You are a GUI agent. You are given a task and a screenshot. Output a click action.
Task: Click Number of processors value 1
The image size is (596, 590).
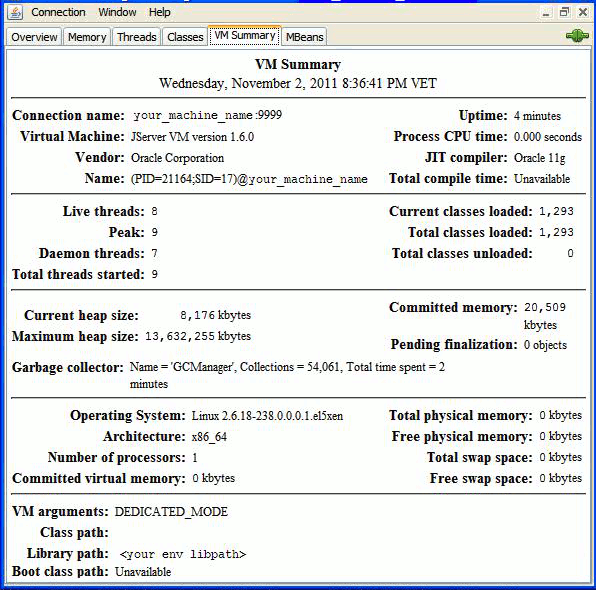[195, 457]
